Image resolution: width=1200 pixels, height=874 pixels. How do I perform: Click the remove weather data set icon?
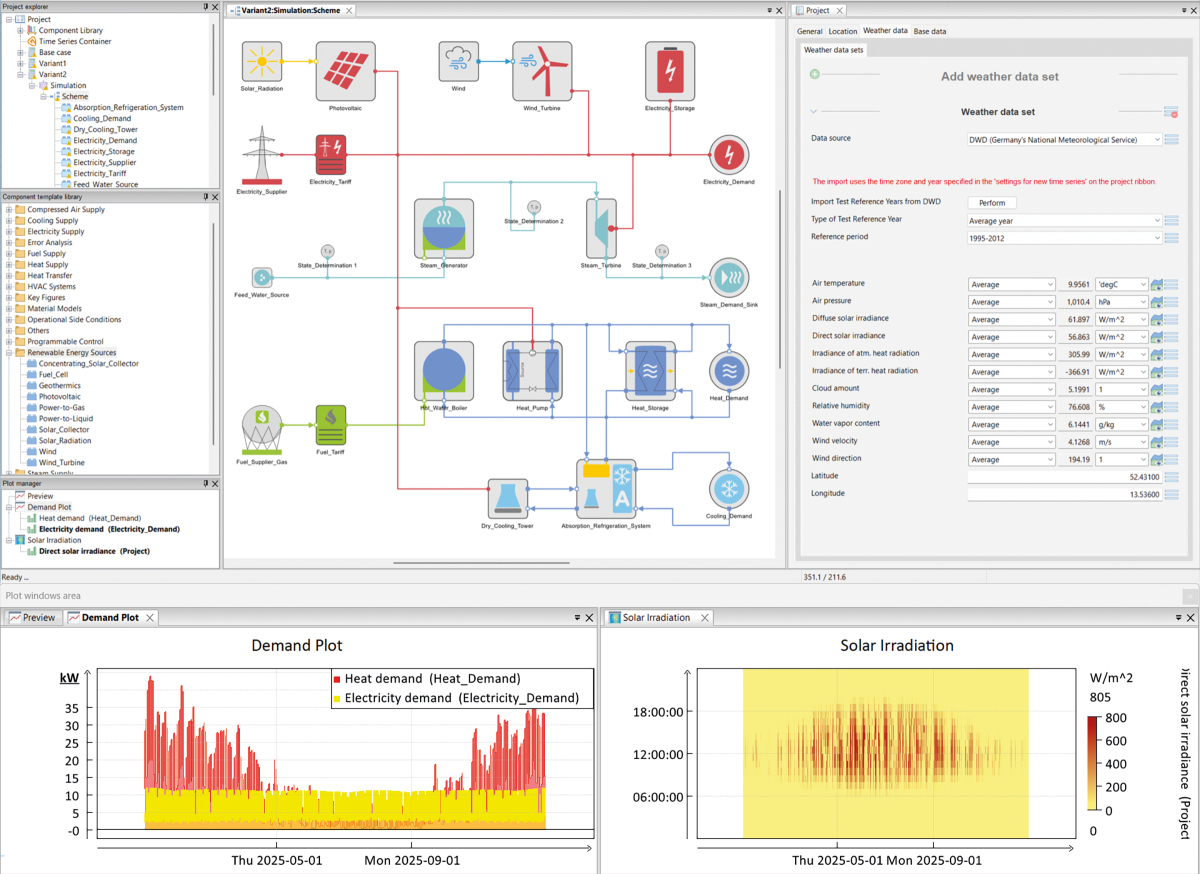coord(1170,112)
